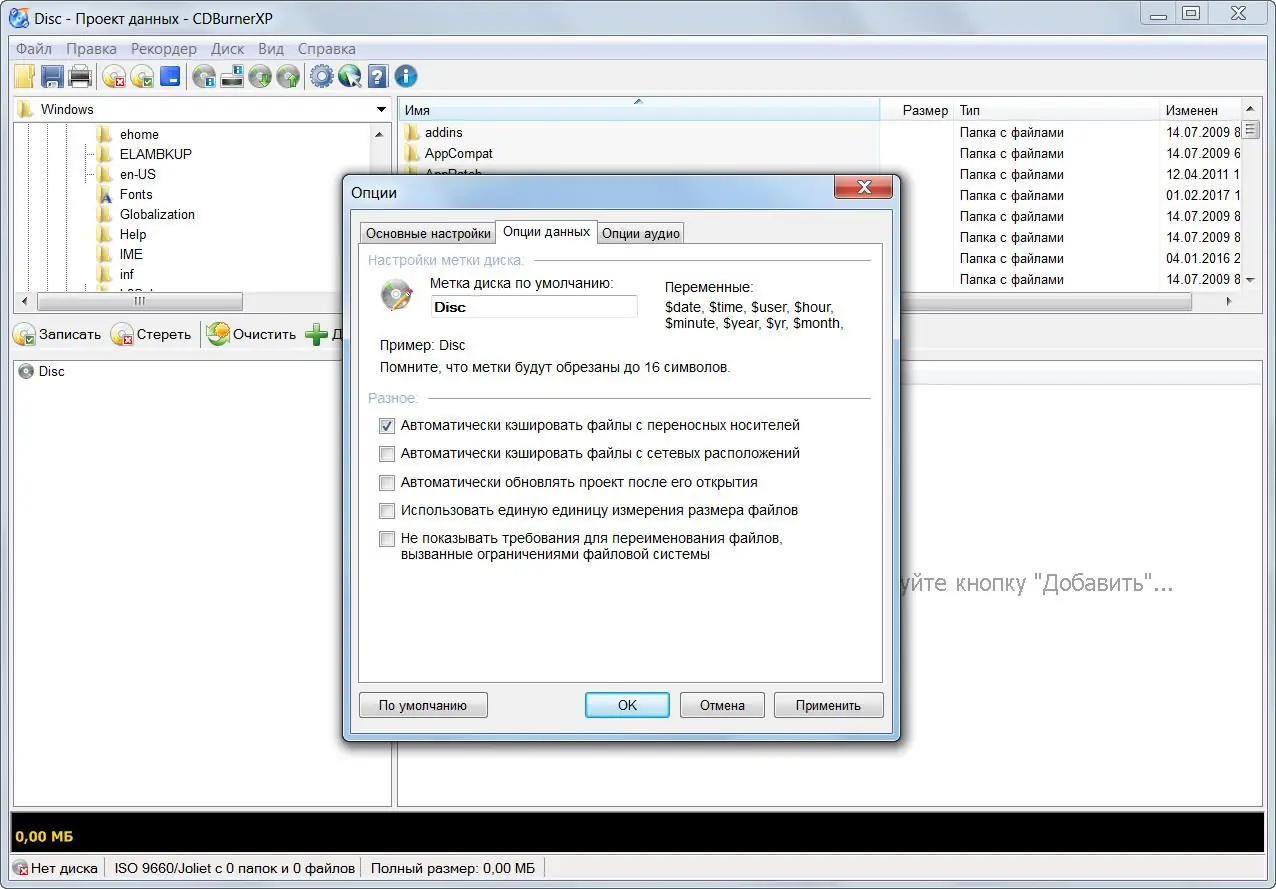Click the AppCompat folder icon in file list

tap(413, 153)
